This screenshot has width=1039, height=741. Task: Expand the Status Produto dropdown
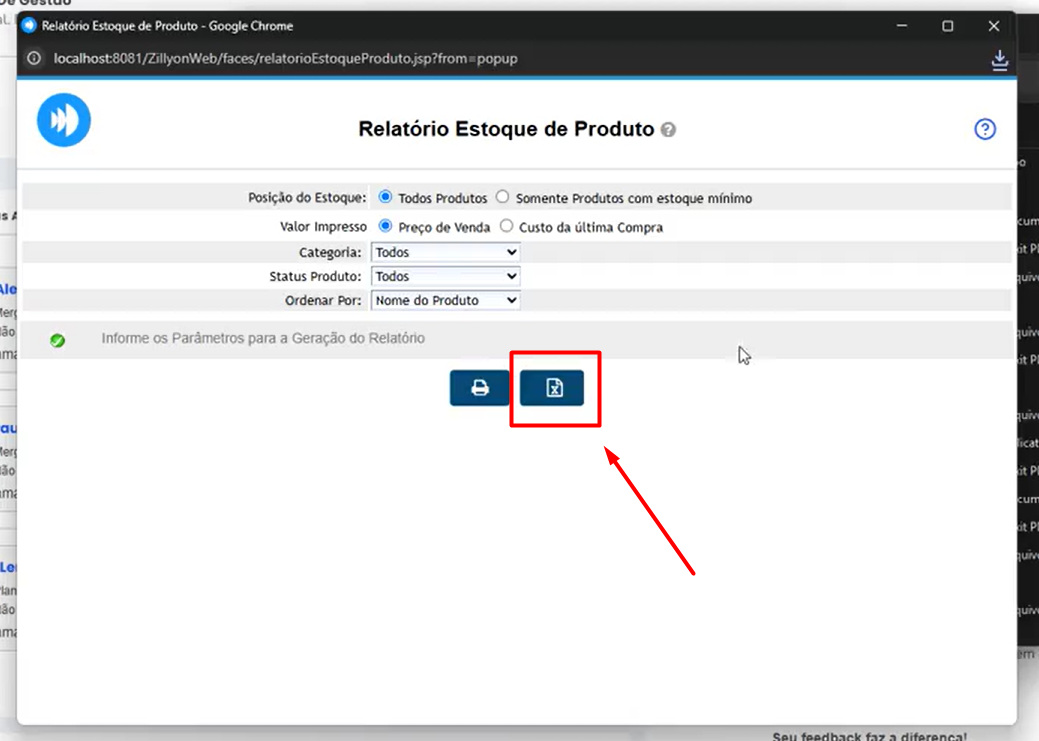coord(445,276)
